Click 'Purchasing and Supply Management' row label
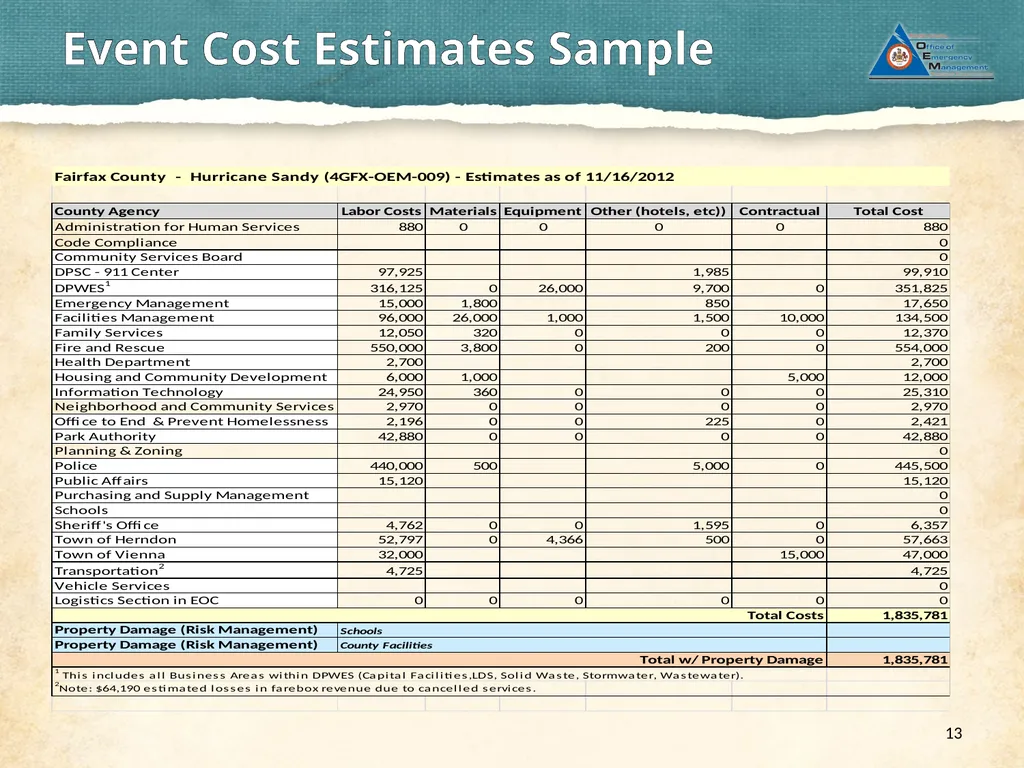The image size is (1024, 768). click(x=182, y=495)
